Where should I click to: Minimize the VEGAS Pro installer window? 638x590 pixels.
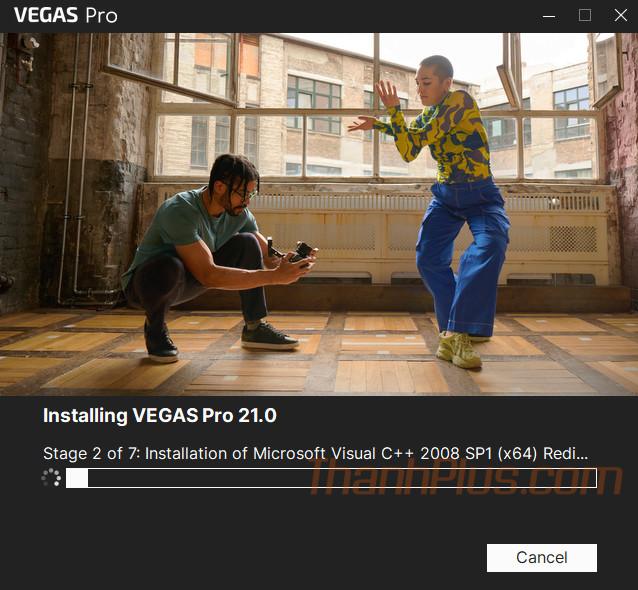549,16
